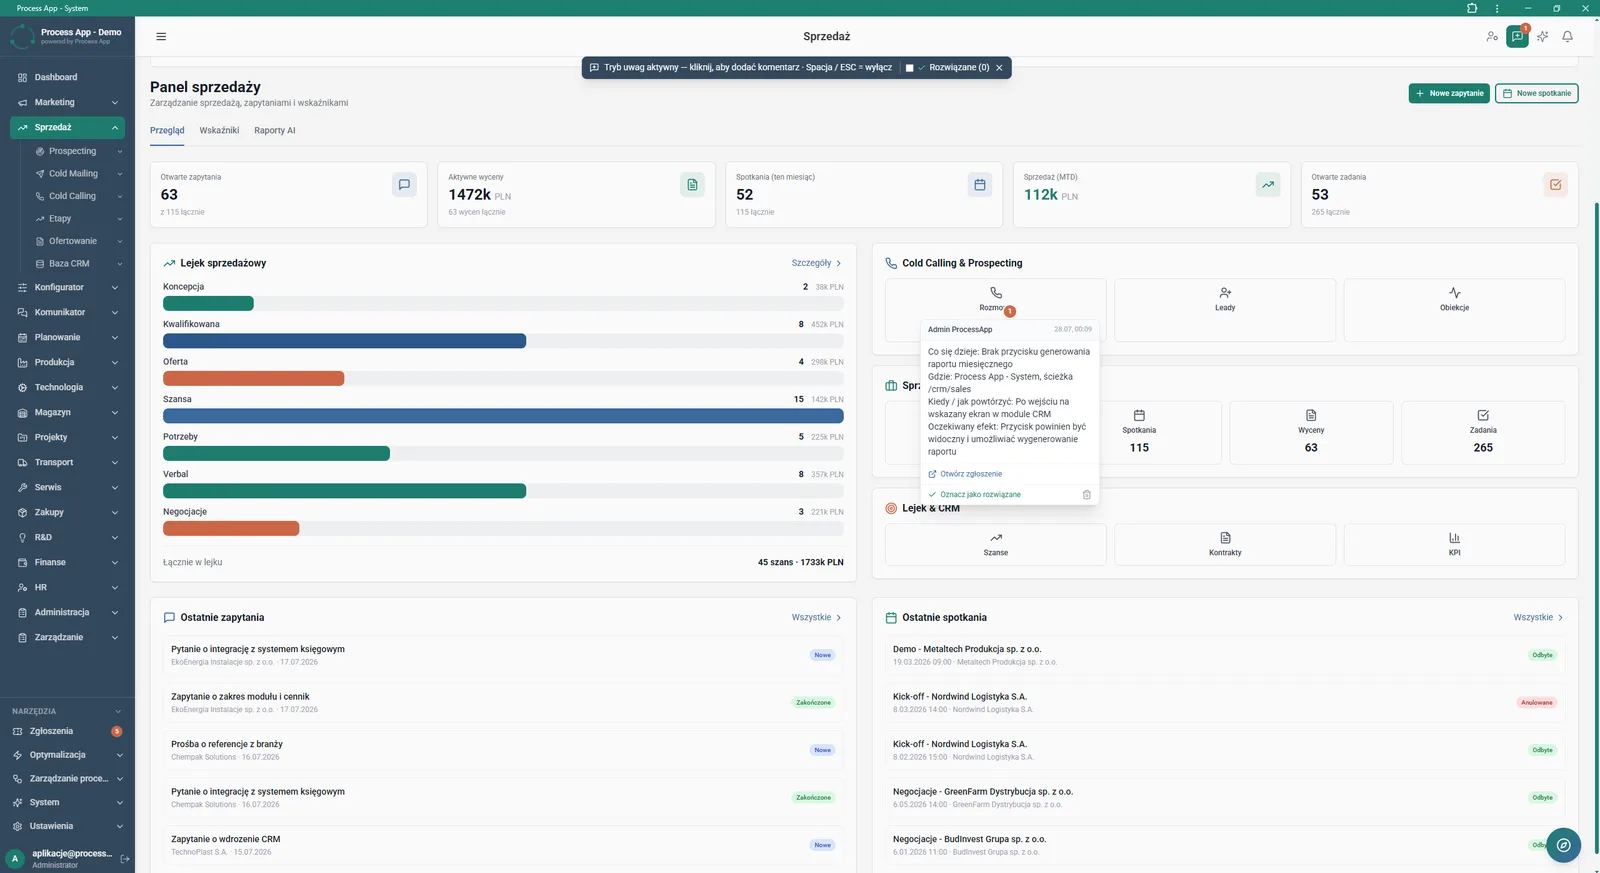Open the AI sparkle assistant icon in header

pos(1542,37)
